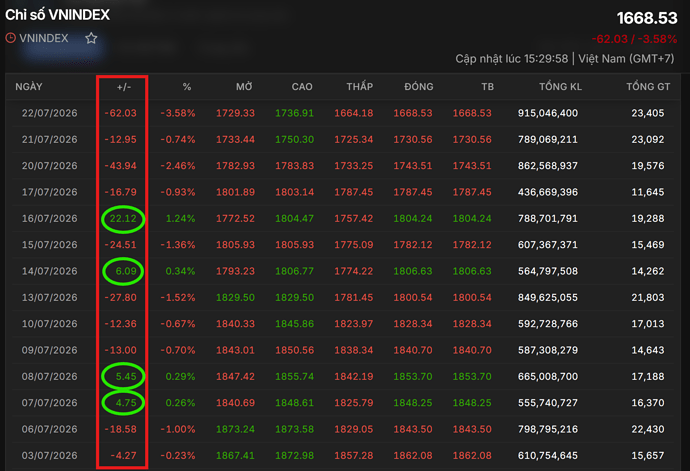Click the circled 5.45 change value
This screenshot has width=690, height=471.
(126, 376)
